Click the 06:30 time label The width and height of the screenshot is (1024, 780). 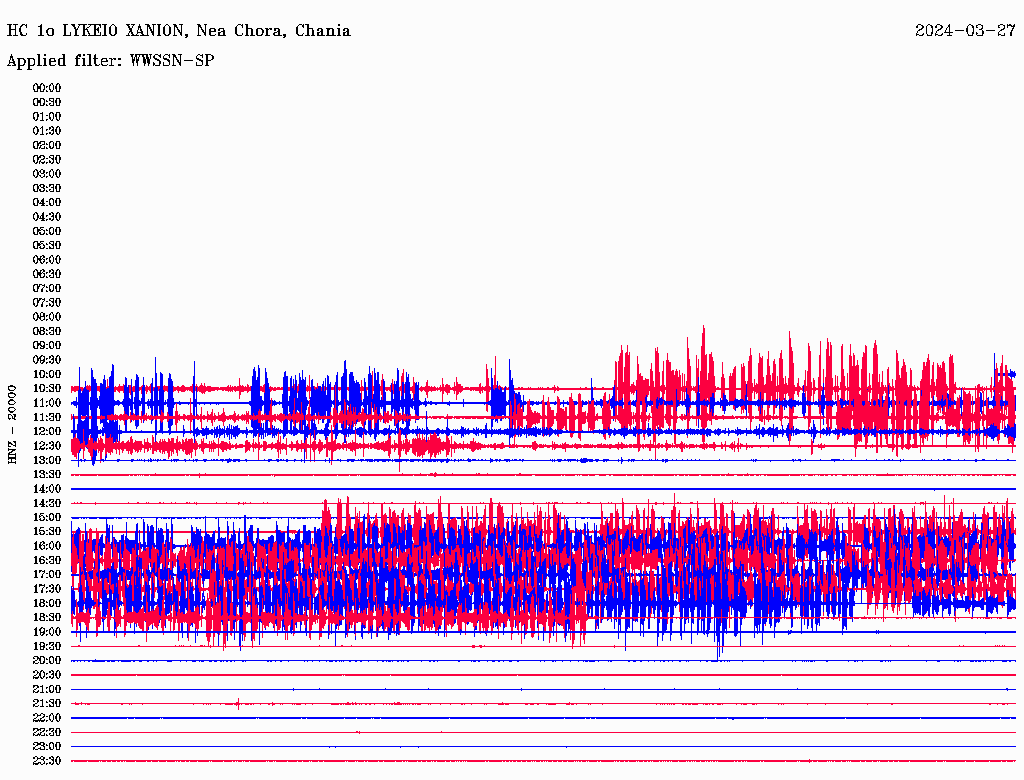coord(47,273)
